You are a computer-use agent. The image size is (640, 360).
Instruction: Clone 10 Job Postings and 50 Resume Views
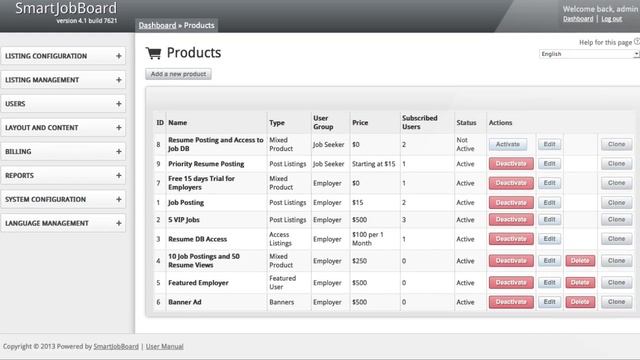coord(616,260)
